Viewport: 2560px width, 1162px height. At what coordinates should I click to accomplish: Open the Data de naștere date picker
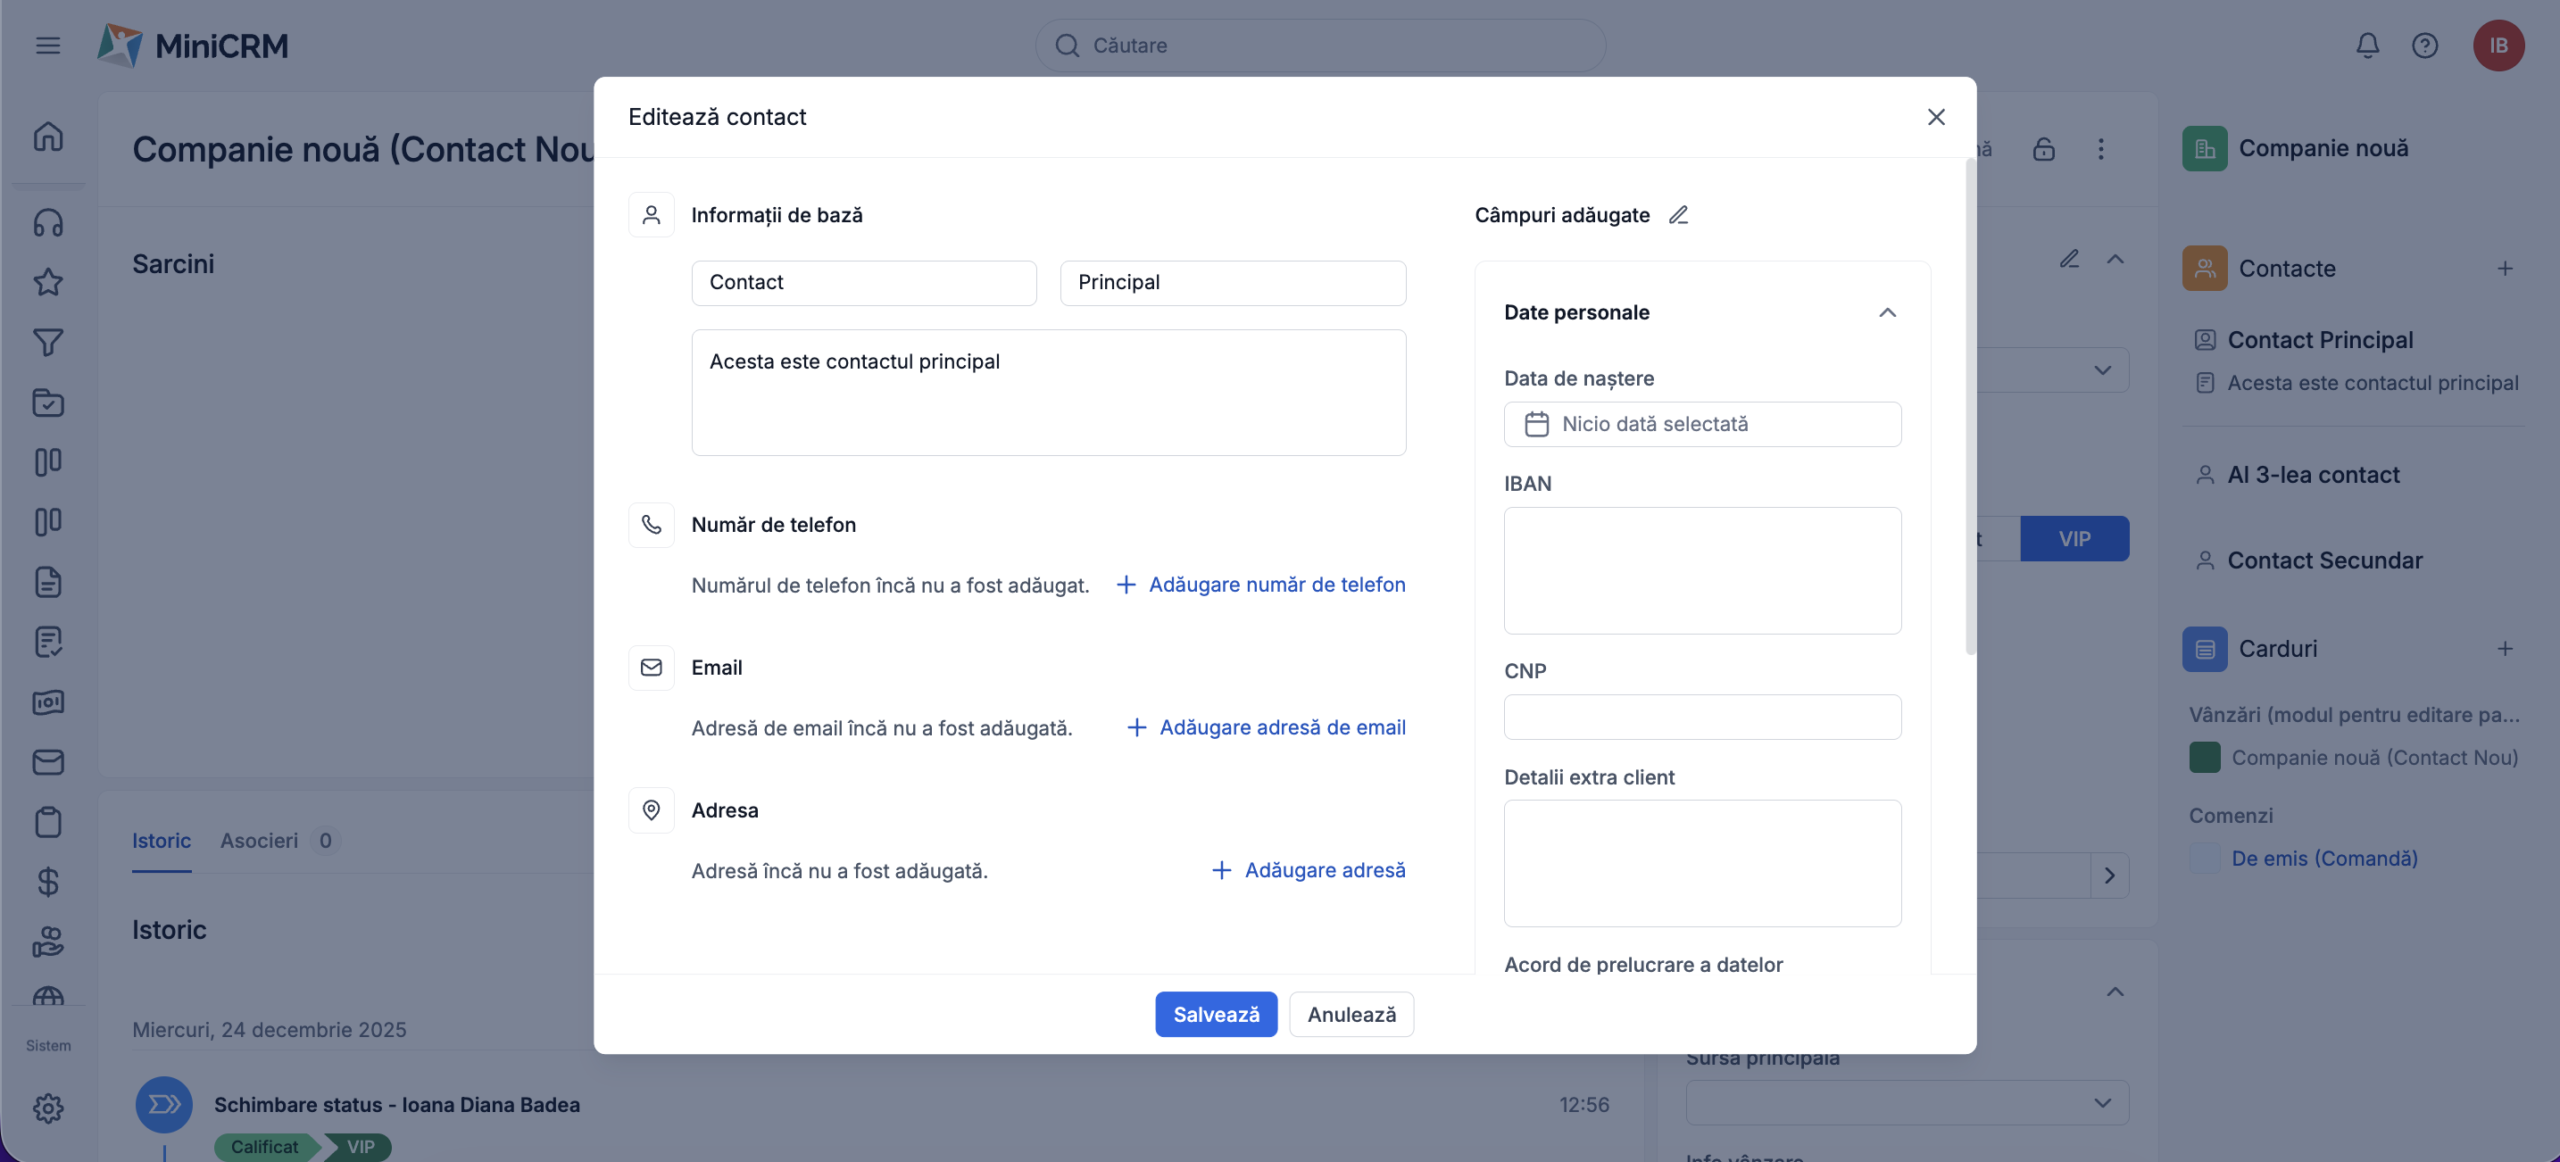(x=1702, y=424)
